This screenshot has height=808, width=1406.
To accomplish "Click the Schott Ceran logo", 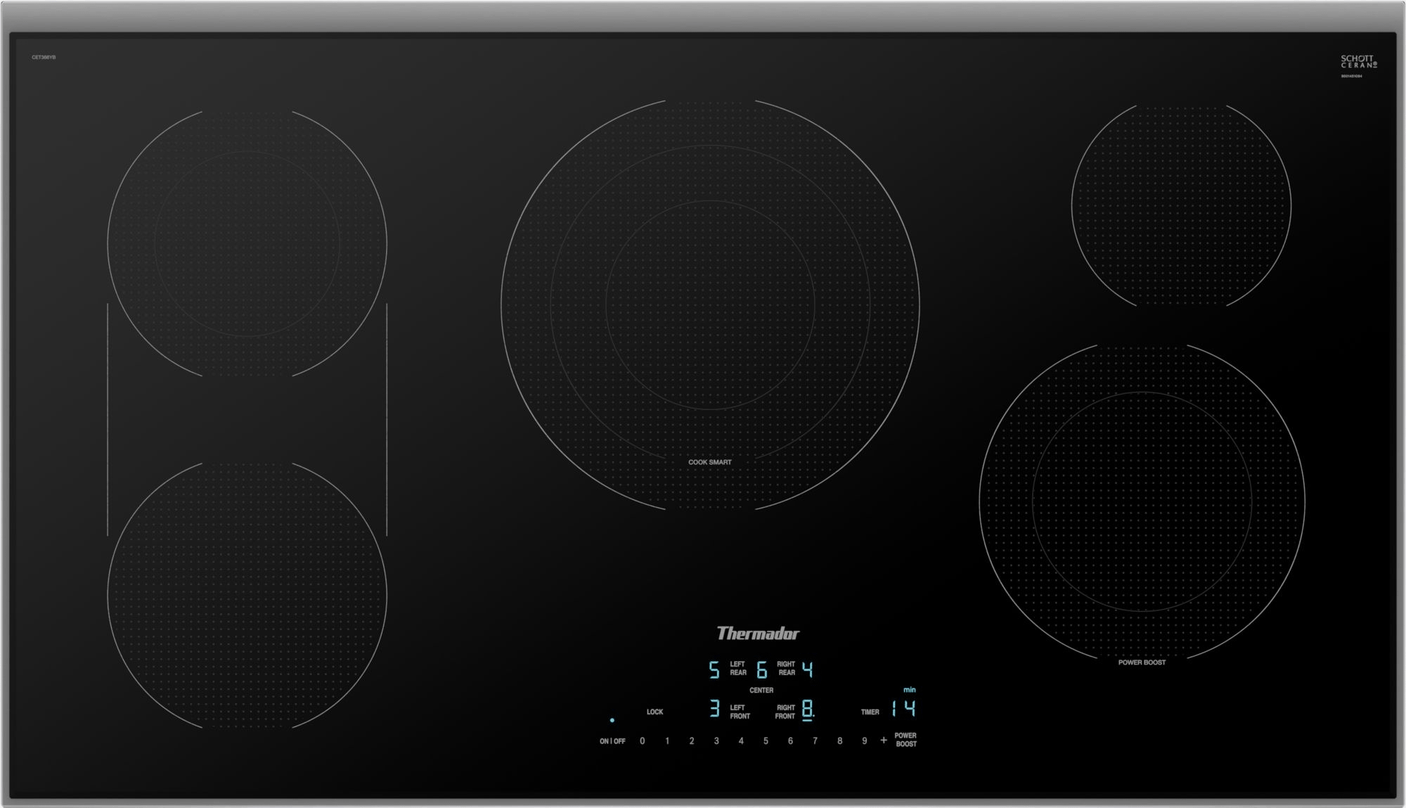I will pos(1359,61).
